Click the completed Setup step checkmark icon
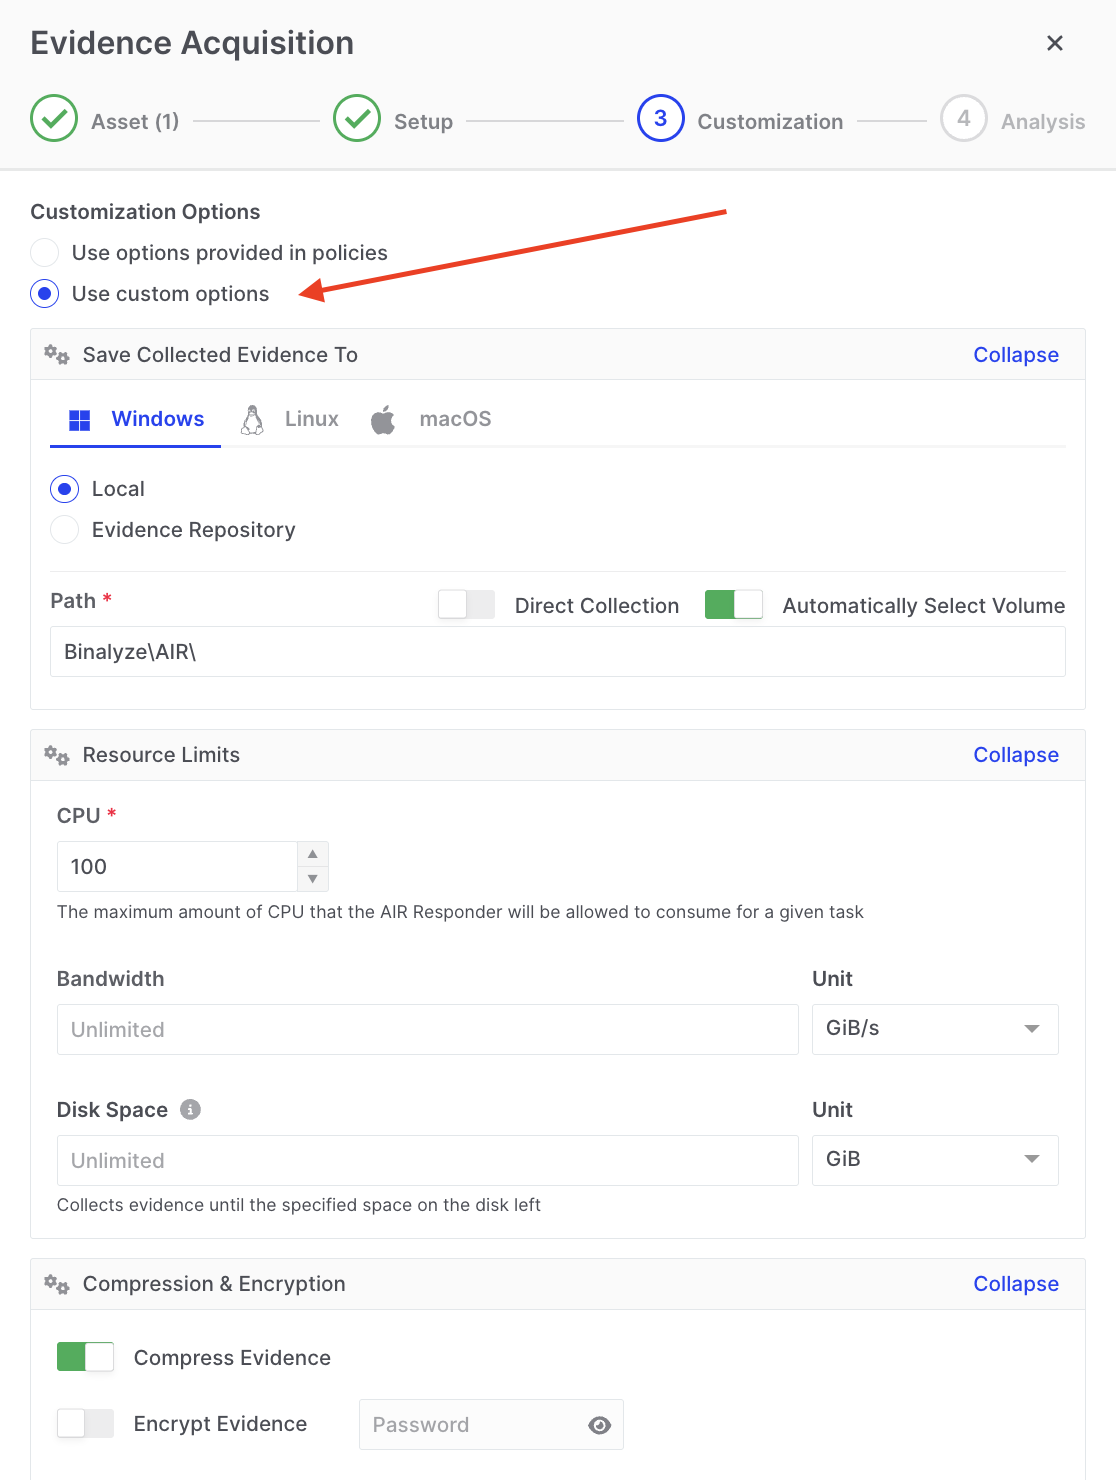Image resolution: width=1116 pixels, height=1484 pixels. point(357,119)
